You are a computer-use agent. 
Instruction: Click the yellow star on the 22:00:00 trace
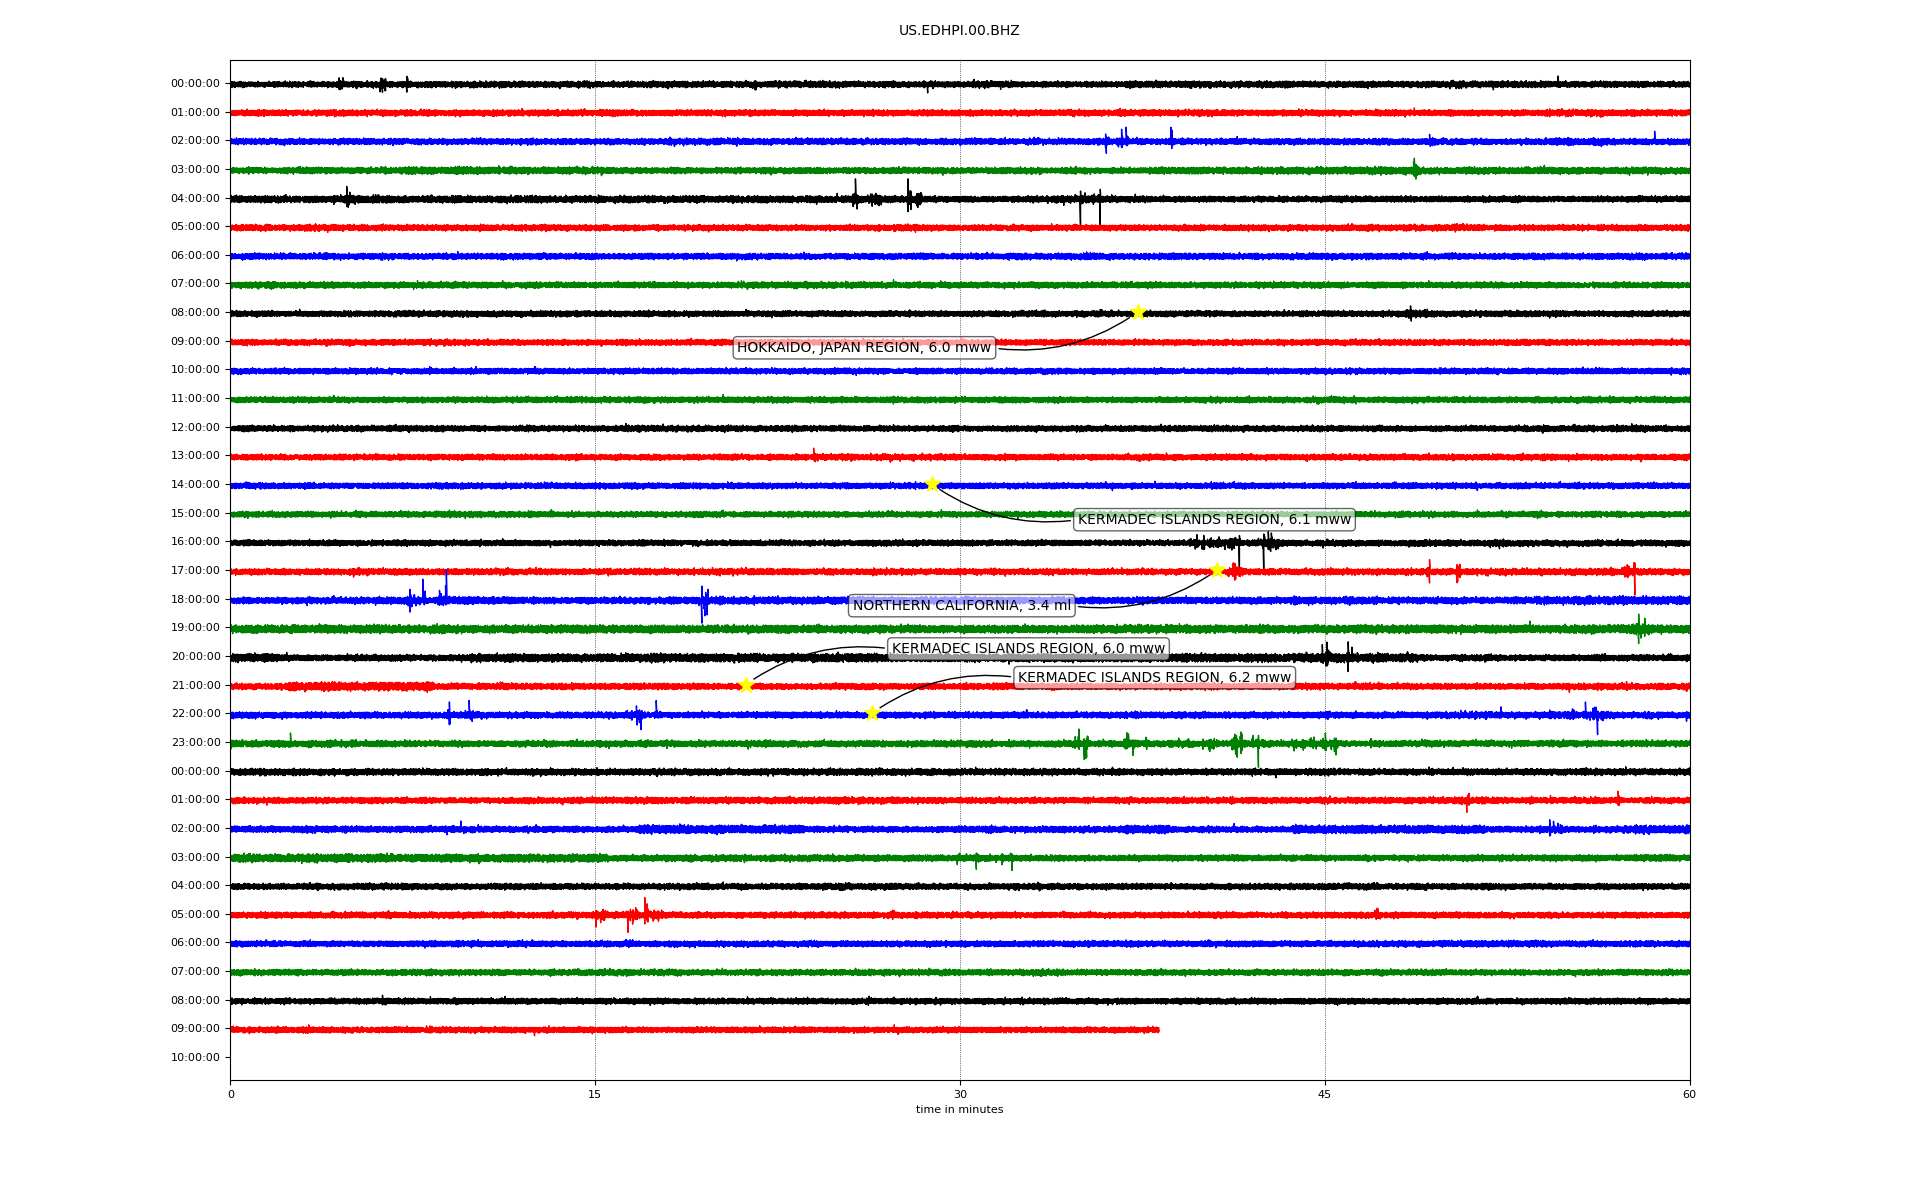[872, 713]
